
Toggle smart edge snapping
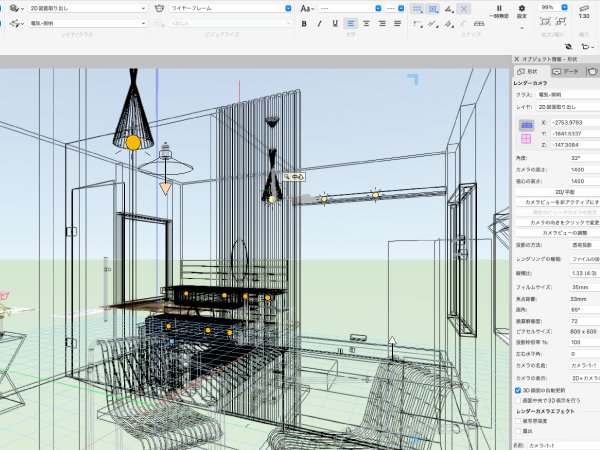[x=449, y=24]
